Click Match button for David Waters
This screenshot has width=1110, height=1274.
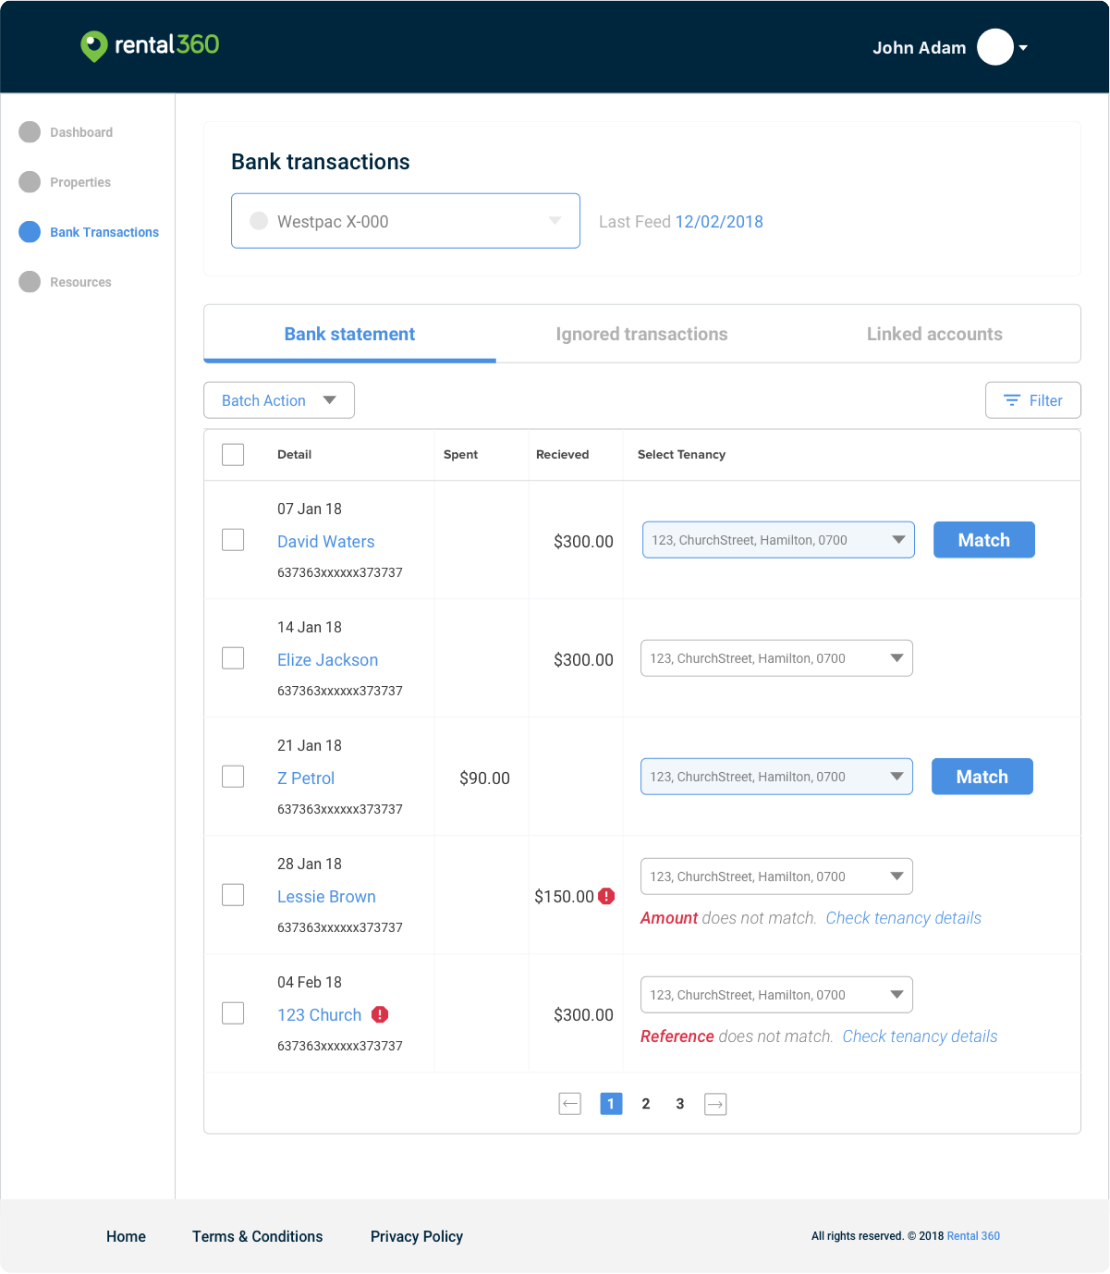point(984,540)
